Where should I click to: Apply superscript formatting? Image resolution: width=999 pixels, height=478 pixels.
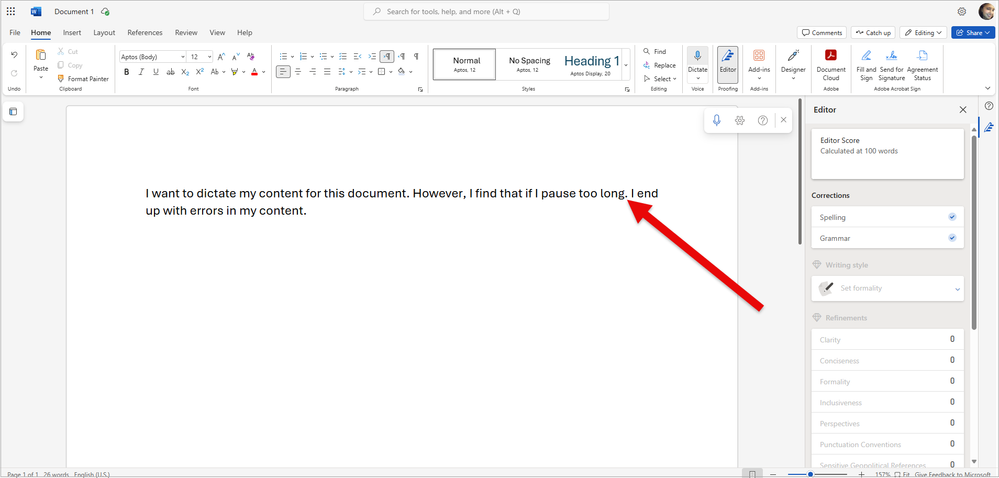(199, 71)
